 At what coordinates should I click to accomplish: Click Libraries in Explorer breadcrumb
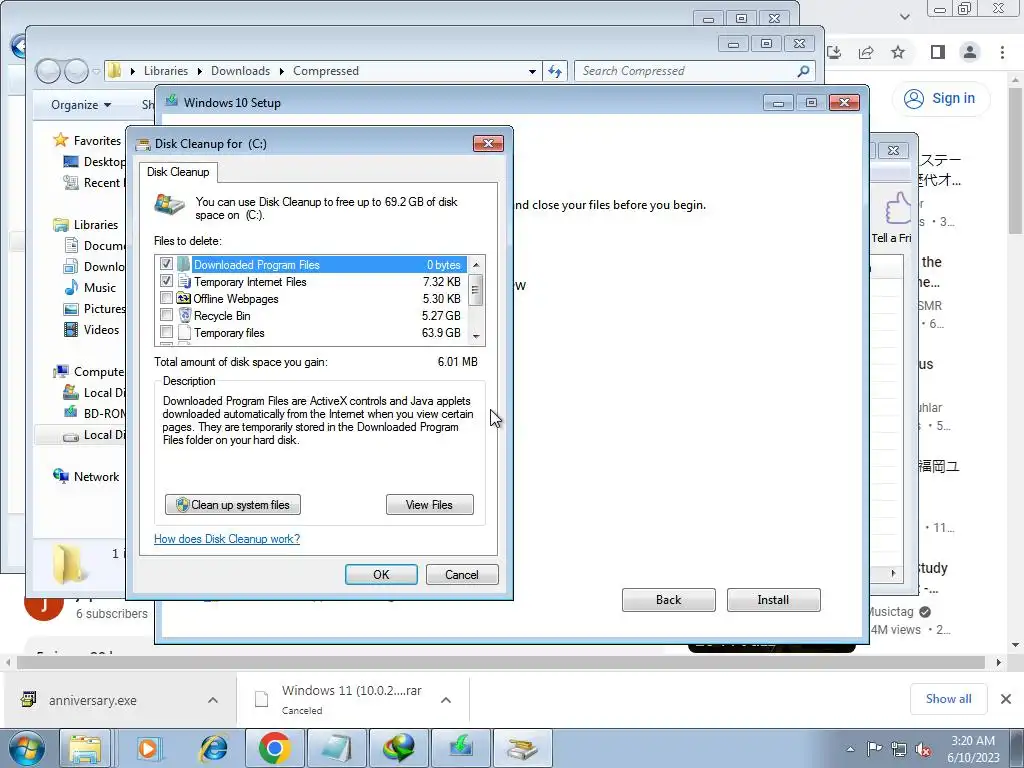(x=166, y=71)
